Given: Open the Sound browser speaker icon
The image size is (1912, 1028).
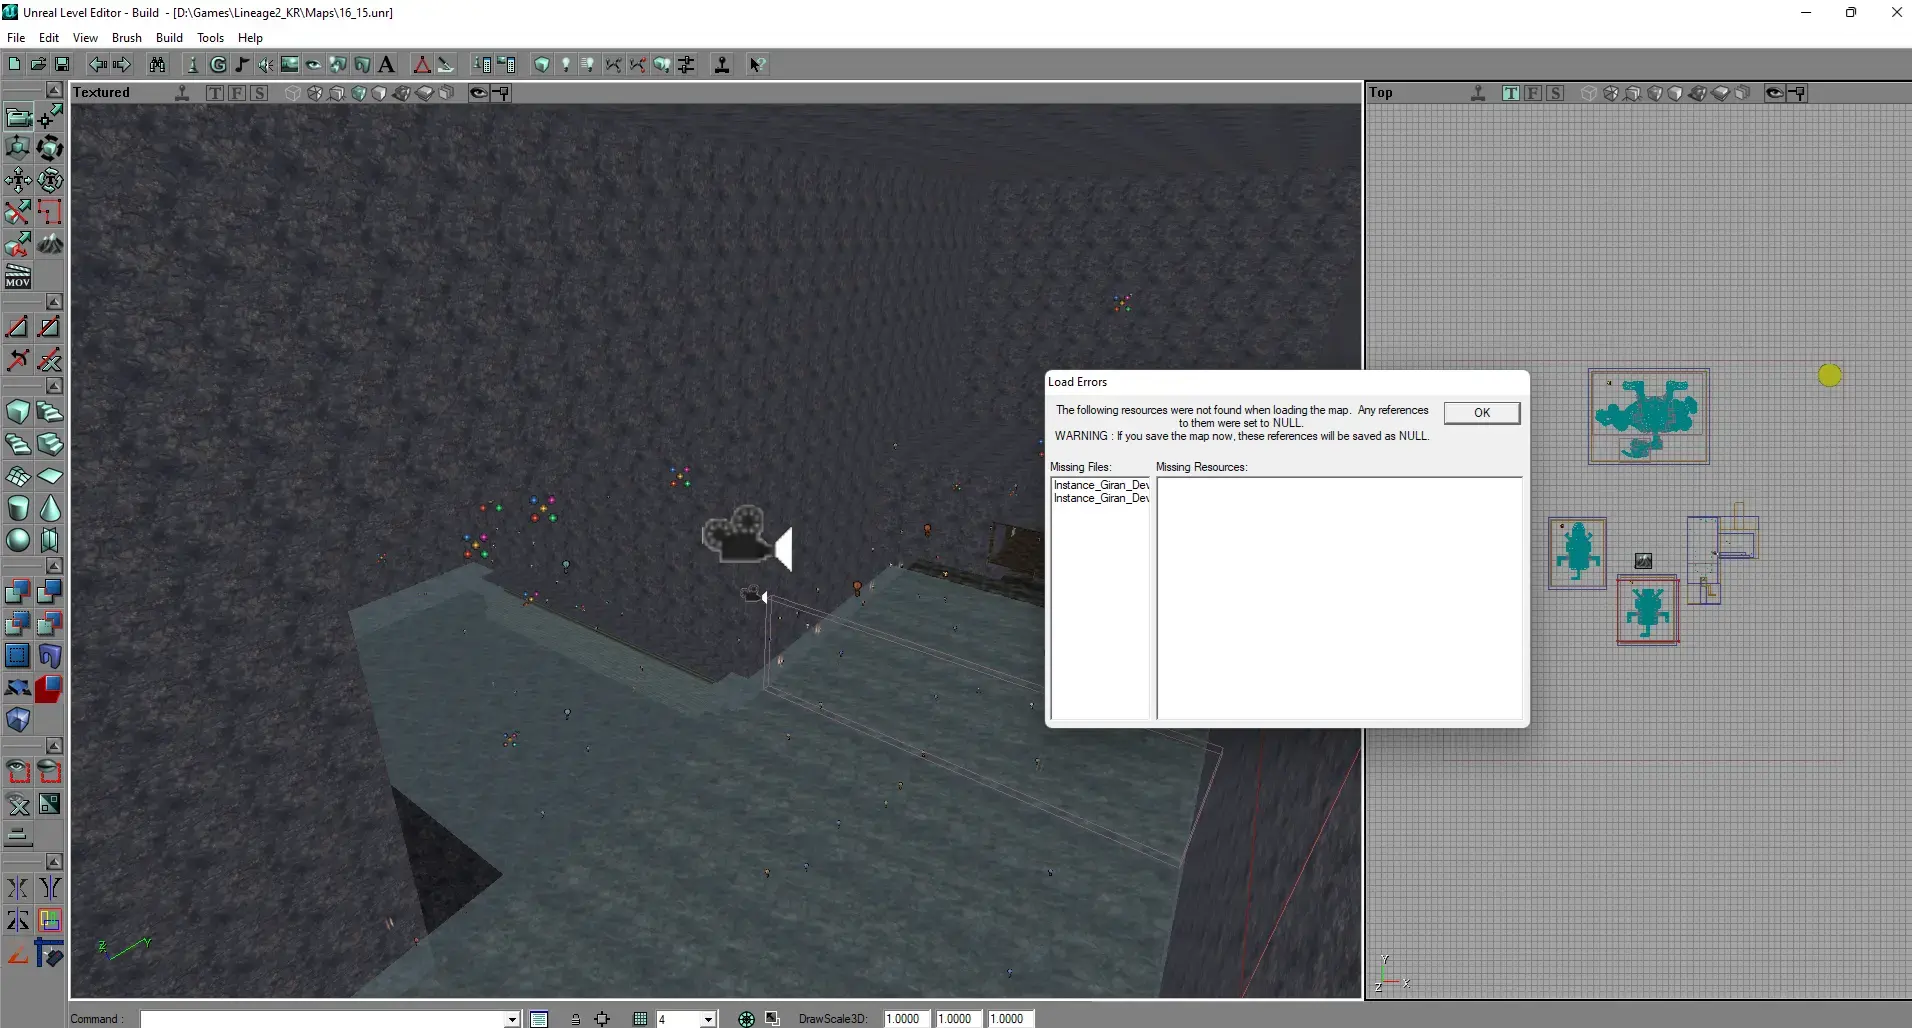Looking at the screenshot, I should click(266, 65).
